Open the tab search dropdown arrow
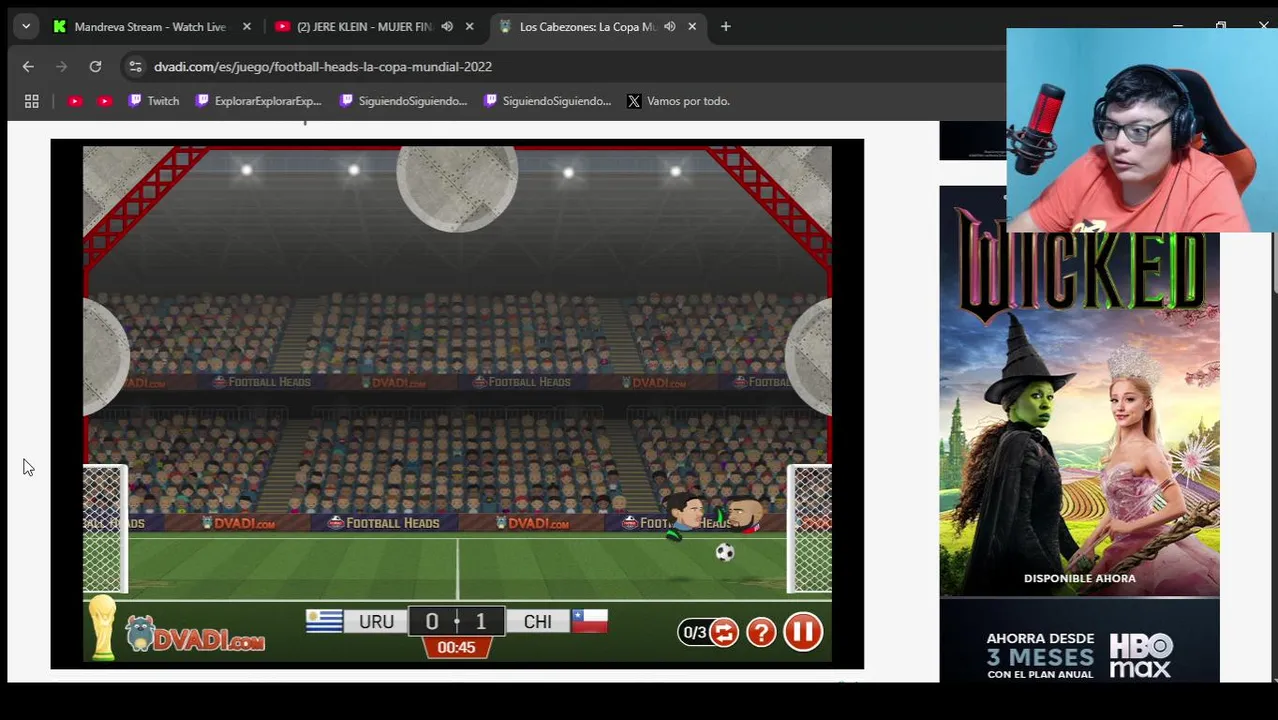Screen dimensions: 1278x720 (26, 27)
